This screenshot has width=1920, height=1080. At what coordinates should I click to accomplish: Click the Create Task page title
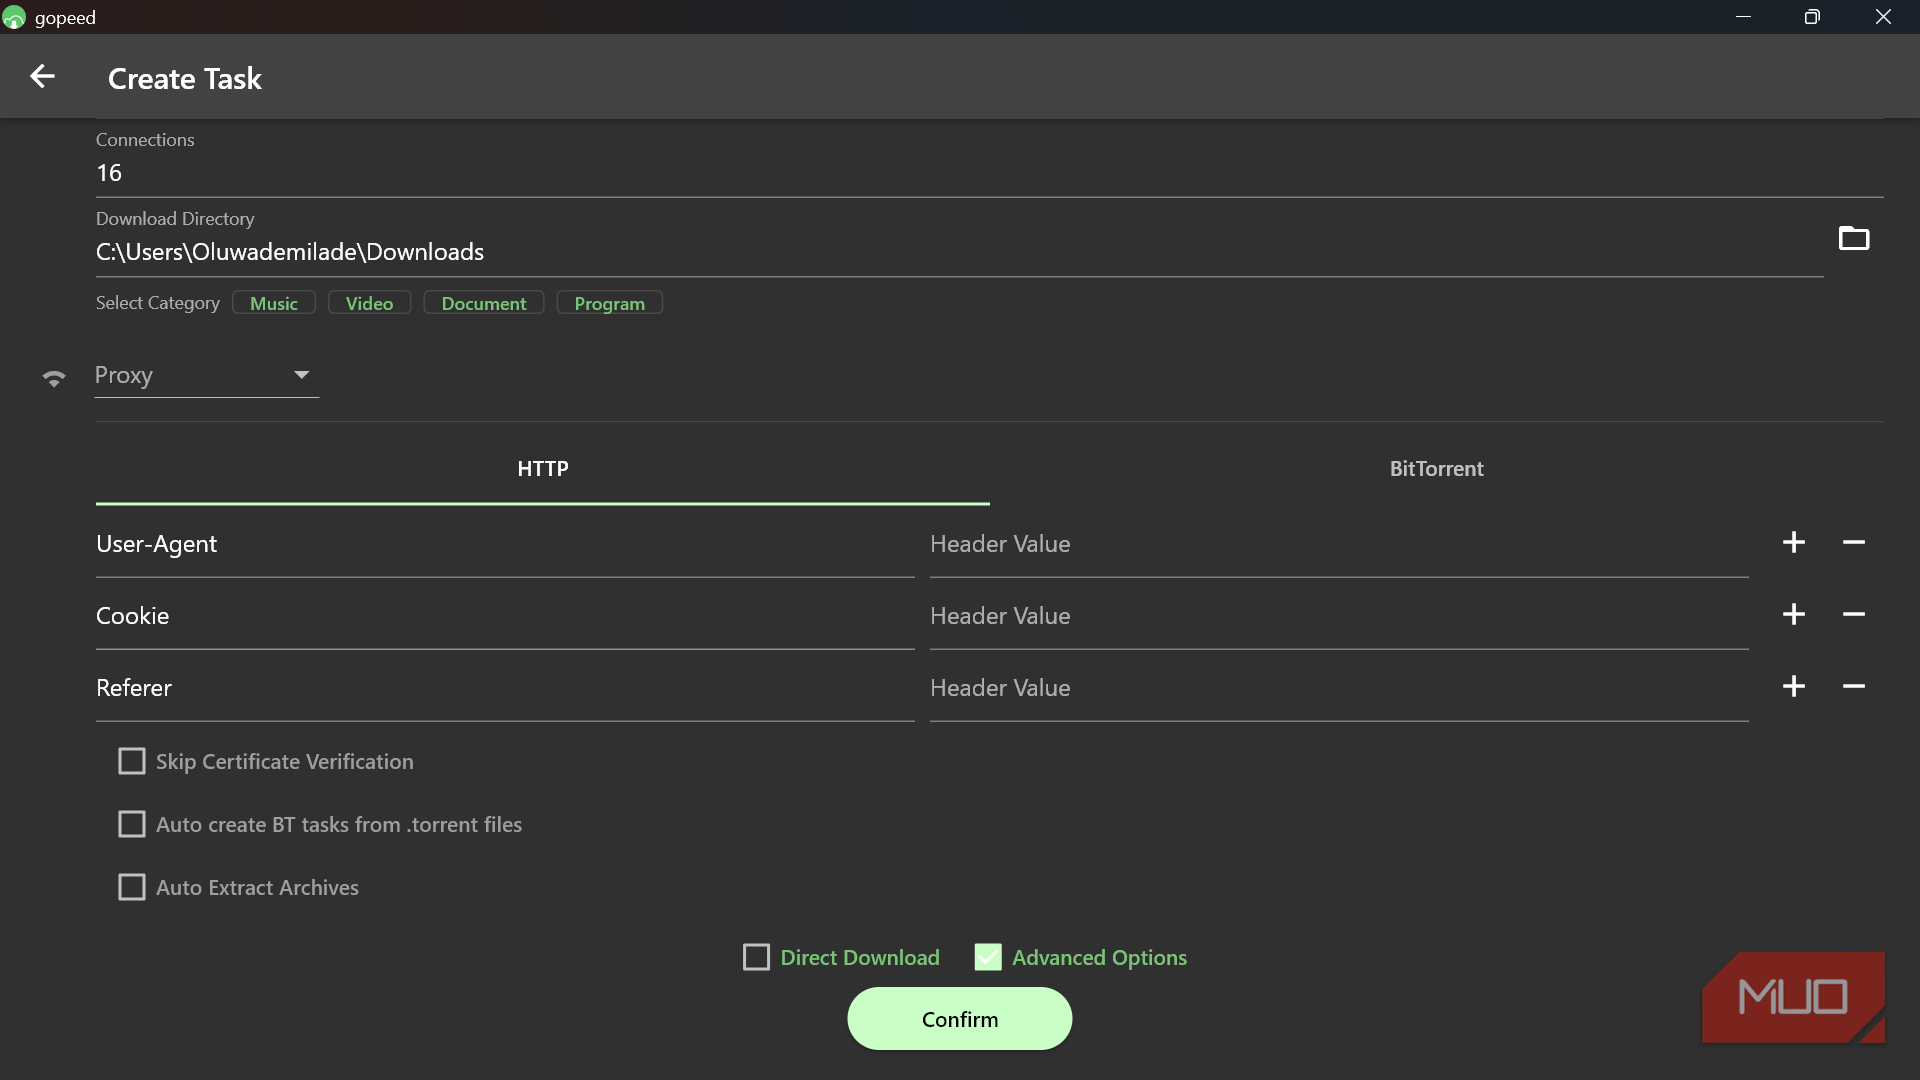pyautogui.click(x=185, y=79)
